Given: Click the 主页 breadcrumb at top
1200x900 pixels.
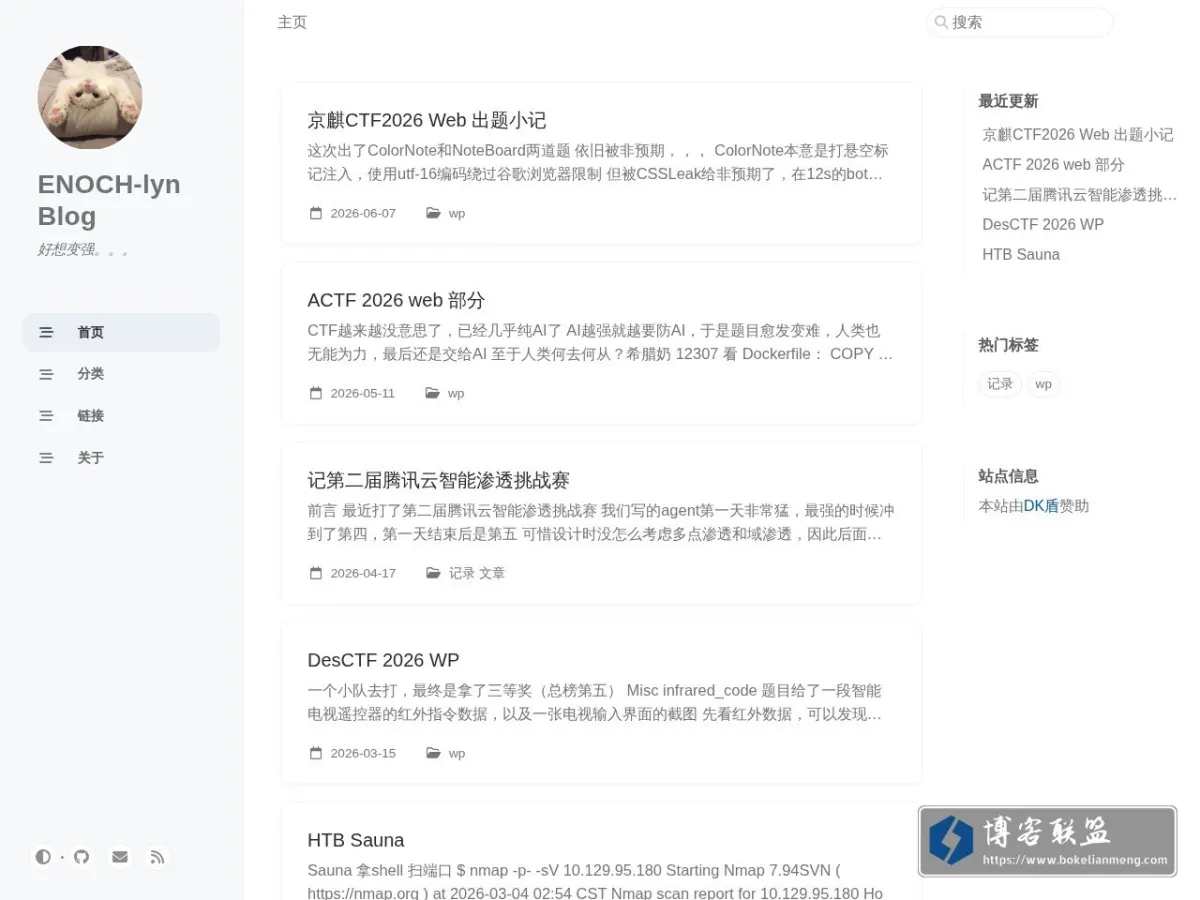Looking at the screenshot, I should point(292,22).
